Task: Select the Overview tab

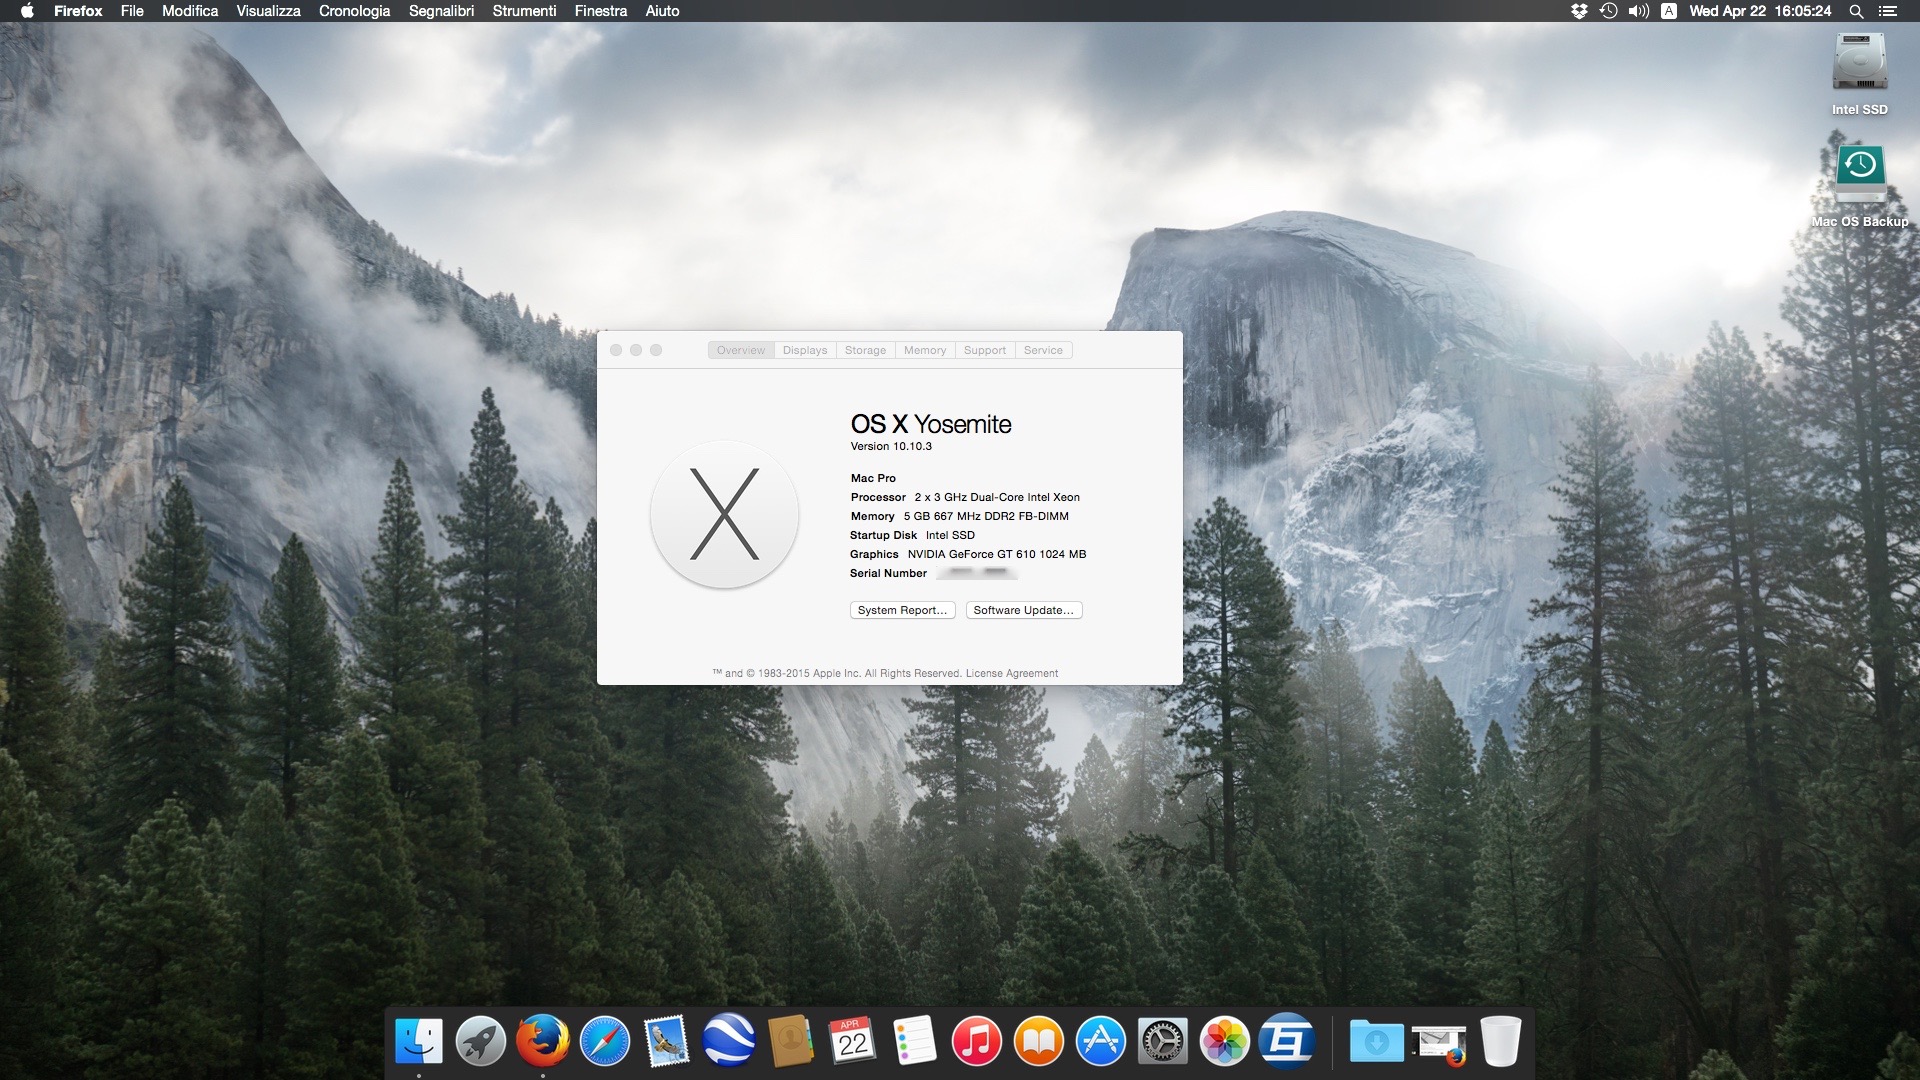Action: (x=741, y=350)
